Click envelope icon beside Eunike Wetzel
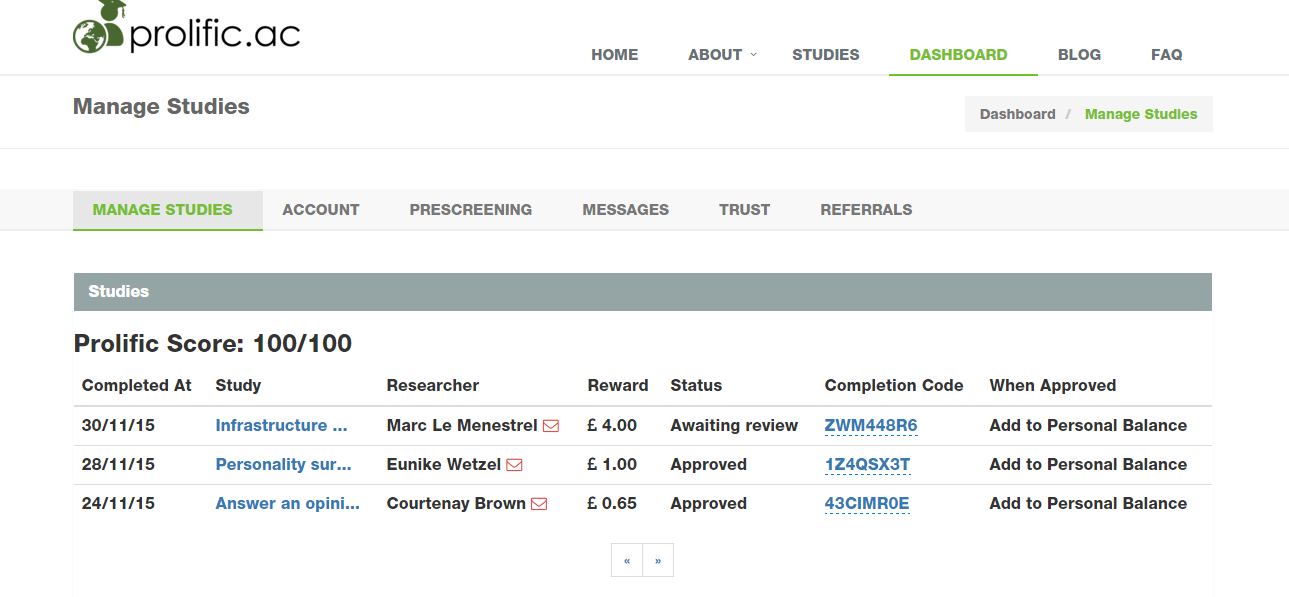 [x=515, y=465]
